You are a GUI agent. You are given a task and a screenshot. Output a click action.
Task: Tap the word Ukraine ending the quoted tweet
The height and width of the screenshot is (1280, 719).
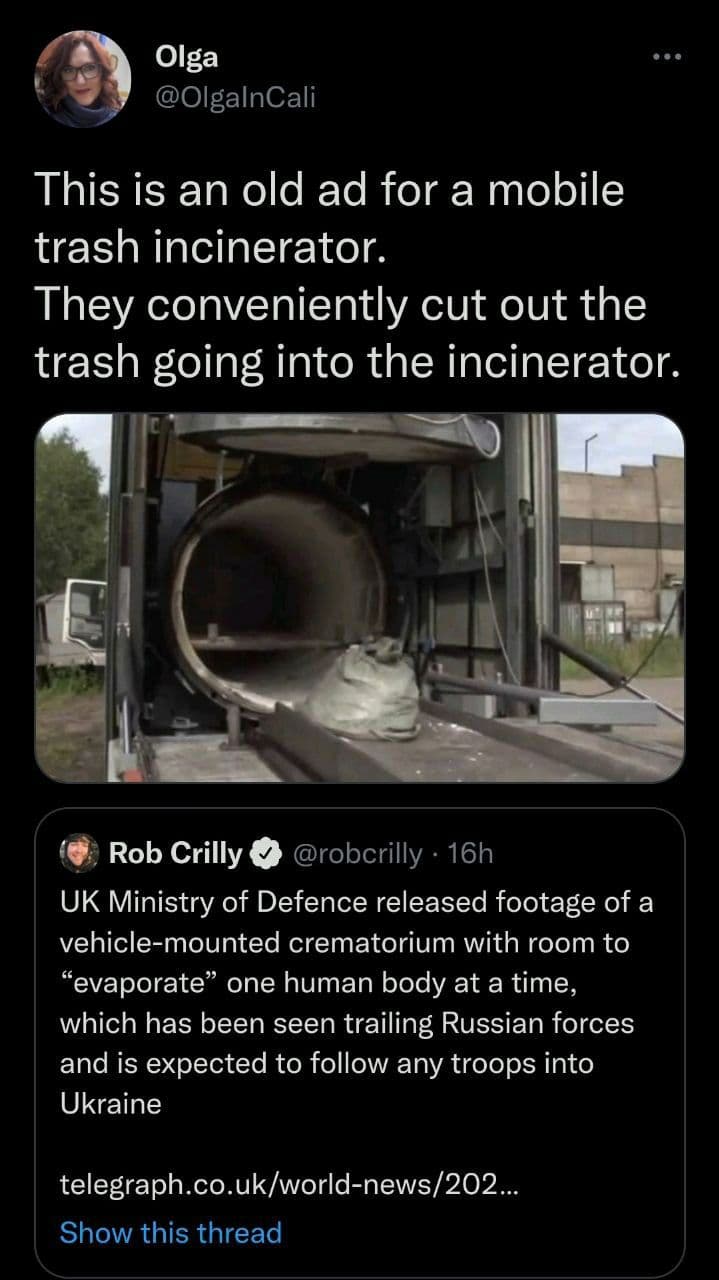pyautogui.click(x=111, y=1104)
